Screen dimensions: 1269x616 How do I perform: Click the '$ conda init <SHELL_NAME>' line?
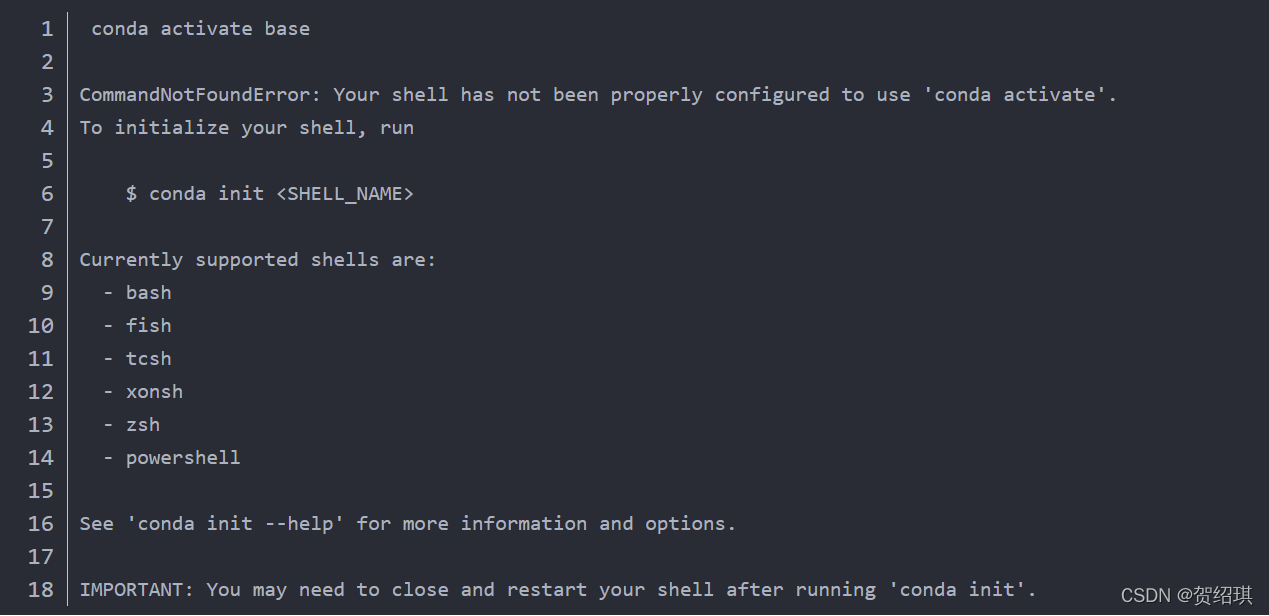point(270,194)
